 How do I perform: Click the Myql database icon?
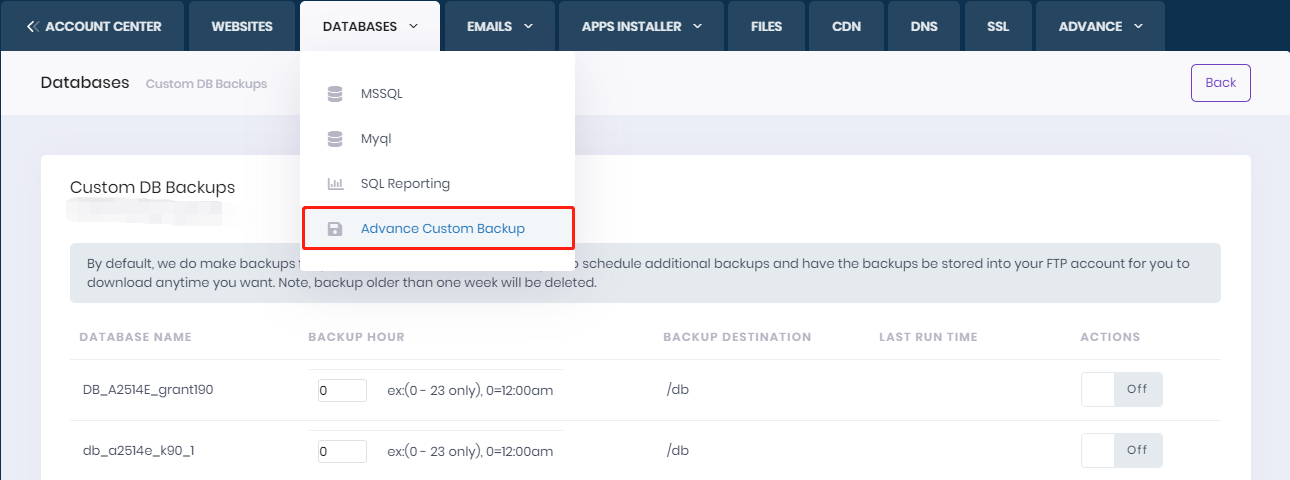pos(335,139)
